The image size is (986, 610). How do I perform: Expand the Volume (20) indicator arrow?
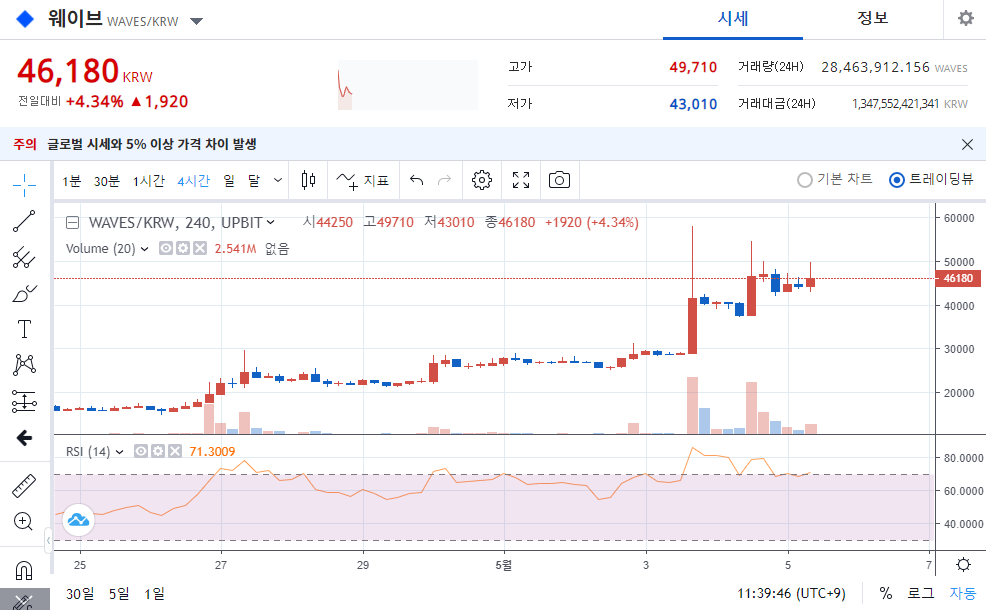(145, 249)
